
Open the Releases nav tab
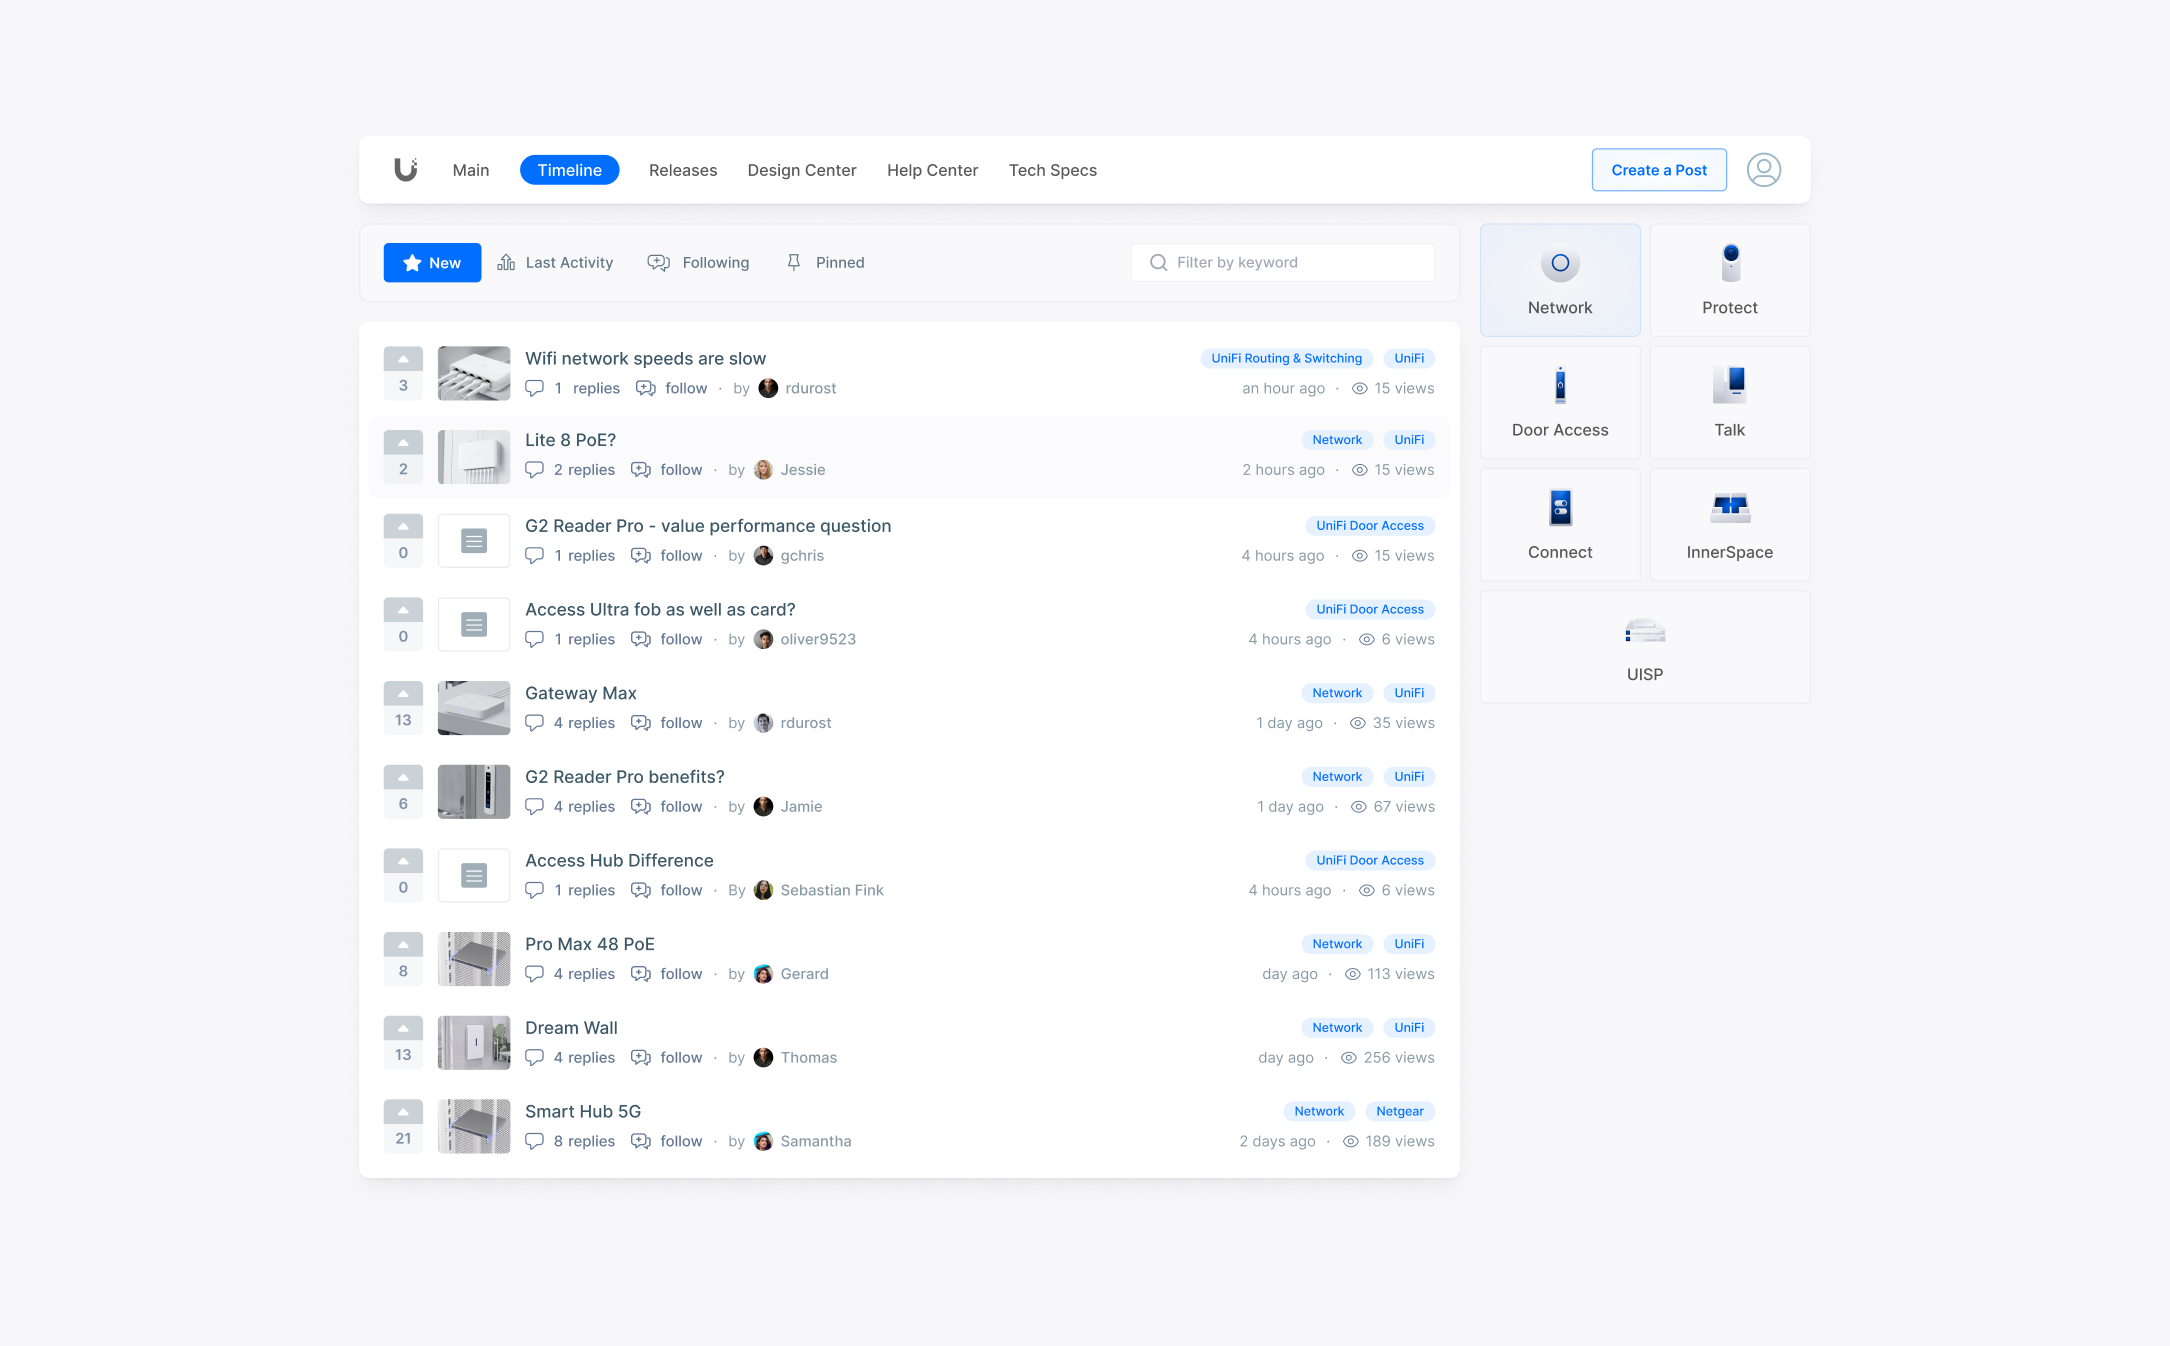click(x=683, y=170)
